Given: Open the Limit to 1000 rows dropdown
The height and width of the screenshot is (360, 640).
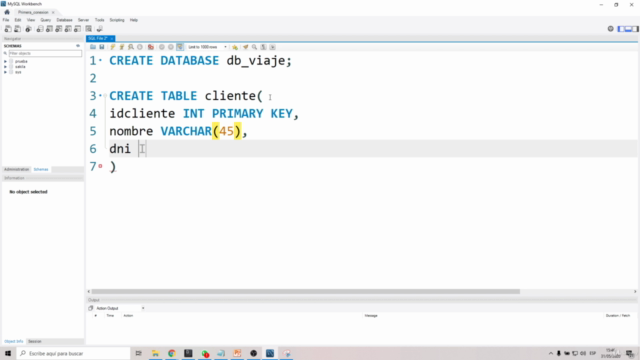Looking at the screenshot, I should pyautogui.click(x=207, y=47).
